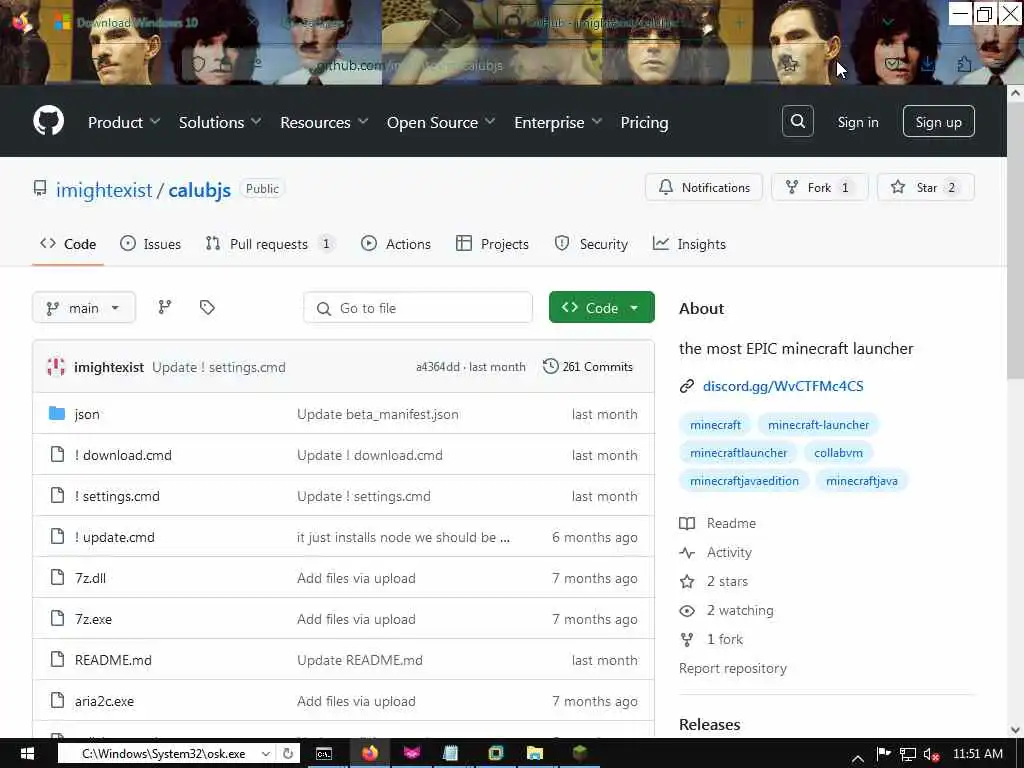1024x768 pixels.
Task: Open the green Code dropdown button
Action: (601, 307)
